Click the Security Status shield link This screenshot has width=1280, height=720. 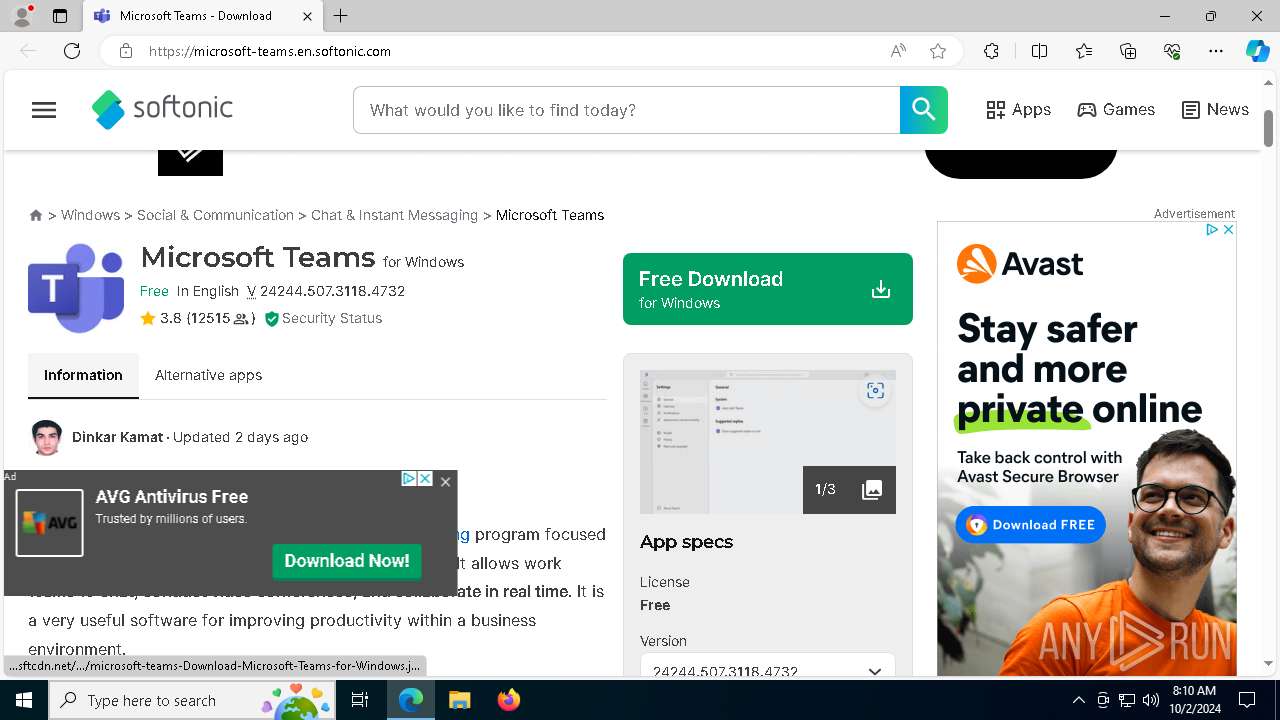323,318
